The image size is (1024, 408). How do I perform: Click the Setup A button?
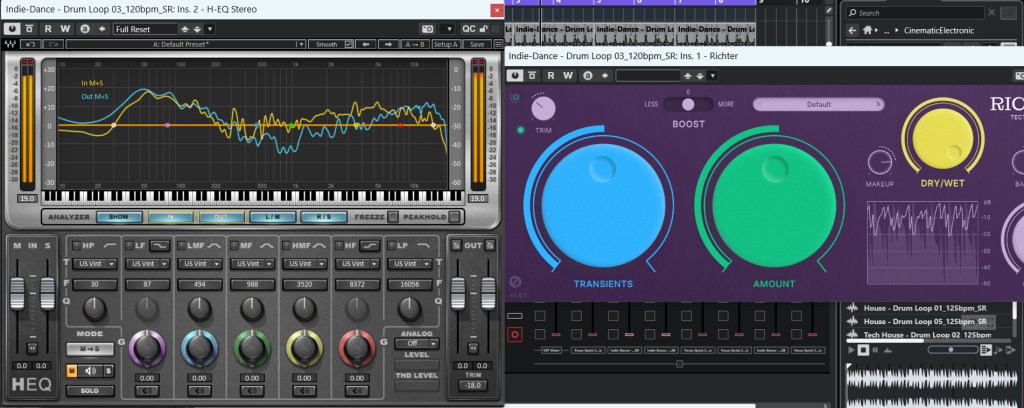pyautogui.click(x=446, y=45)
